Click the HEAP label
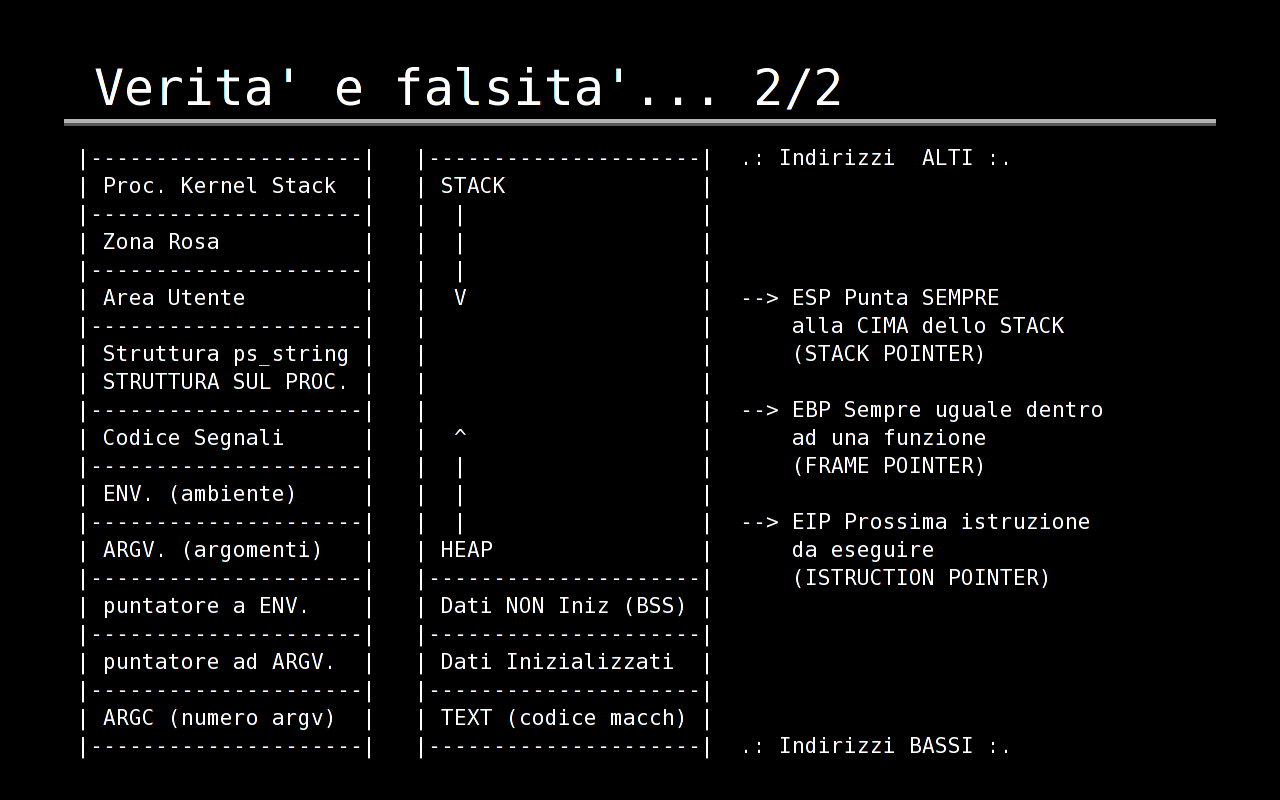This screenshot has height=800, width=1280. click(x=467, y=550)
